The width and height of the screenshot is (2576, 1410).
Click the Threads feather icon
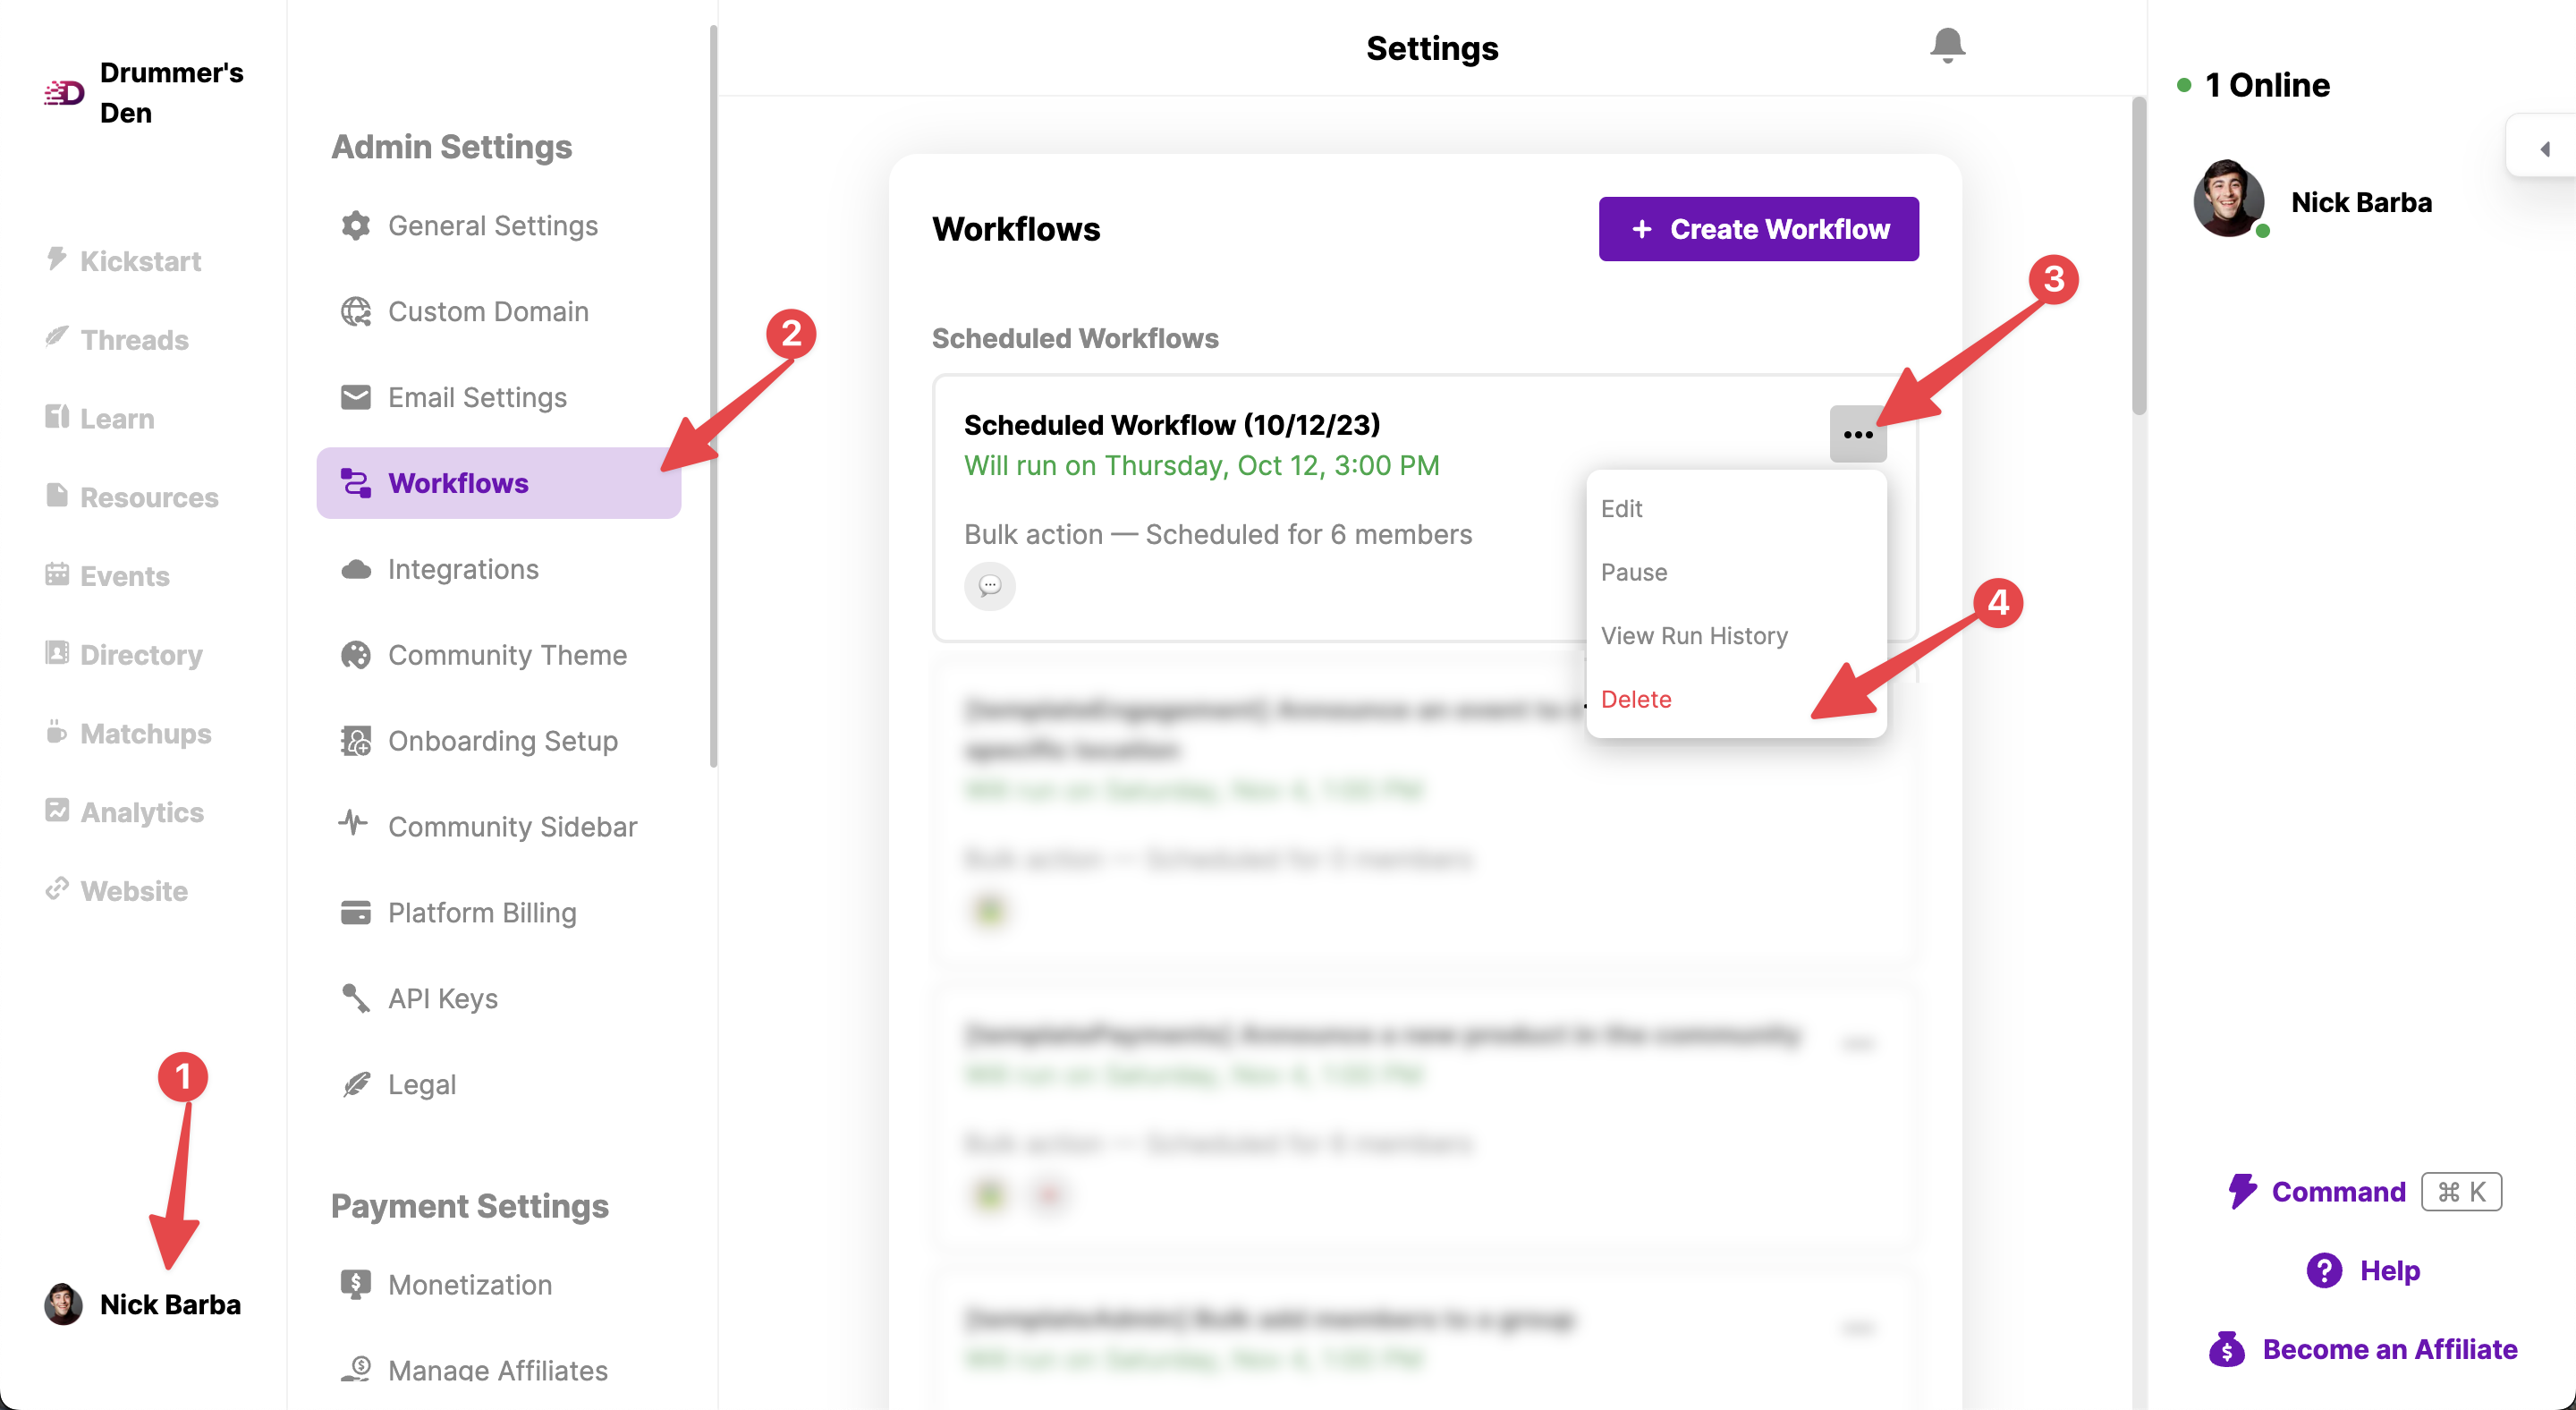(x=57, y=336)
